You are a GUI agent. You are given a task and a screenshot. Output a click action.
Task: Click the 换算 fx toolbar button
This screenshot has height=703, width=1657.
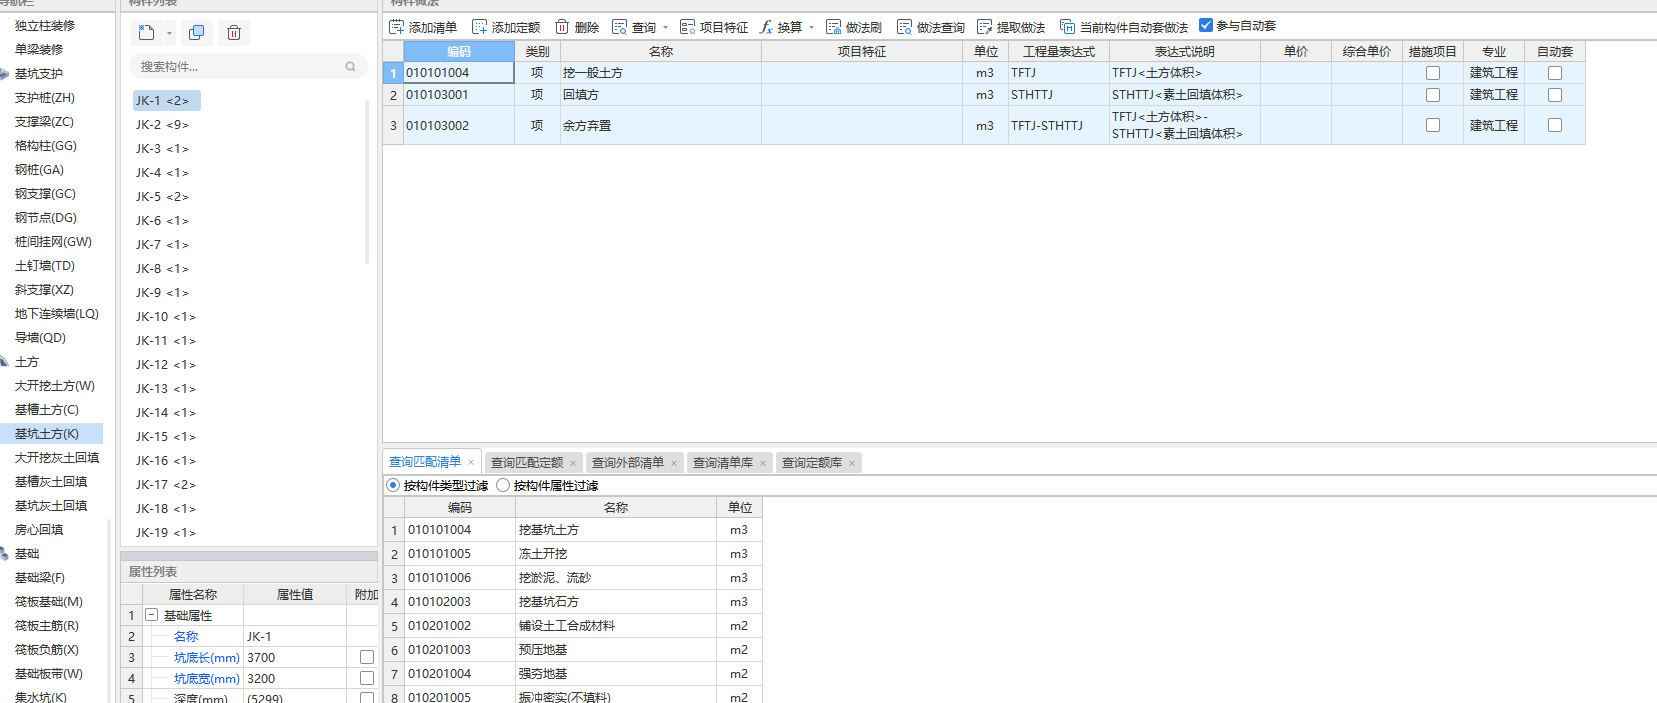coord(781,27)
